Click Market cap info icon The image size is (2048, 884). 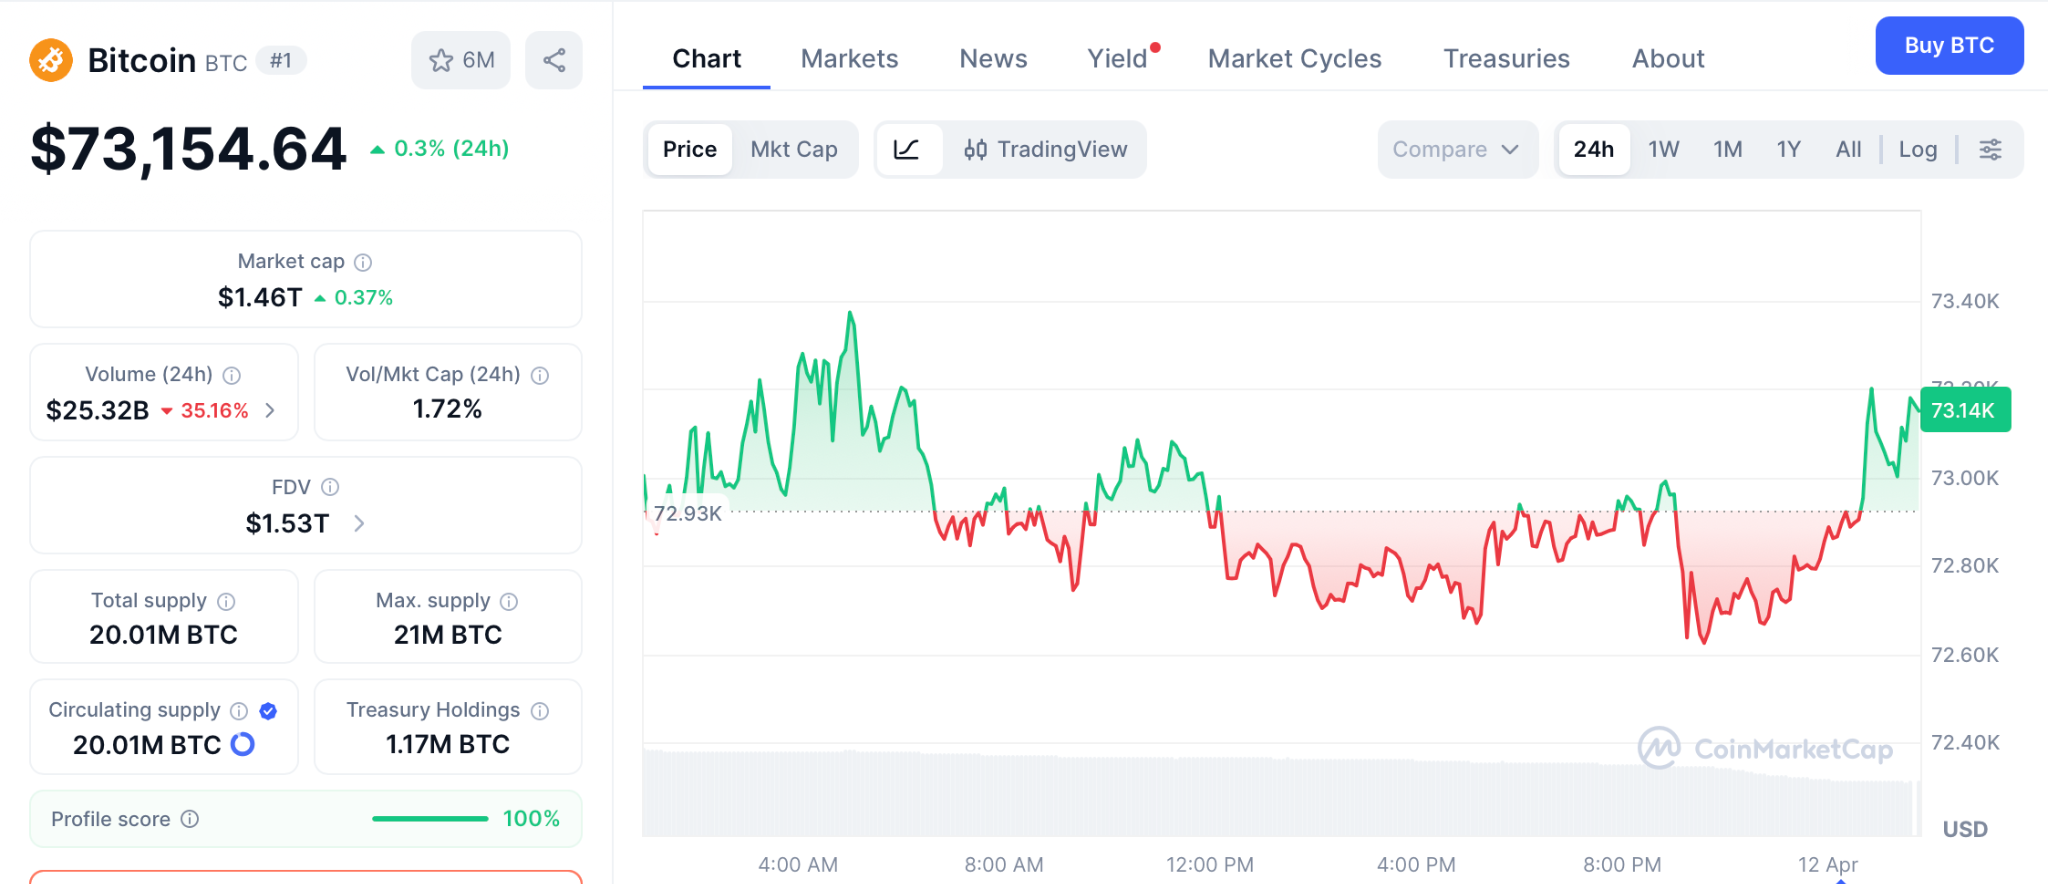tap(363, 262)
